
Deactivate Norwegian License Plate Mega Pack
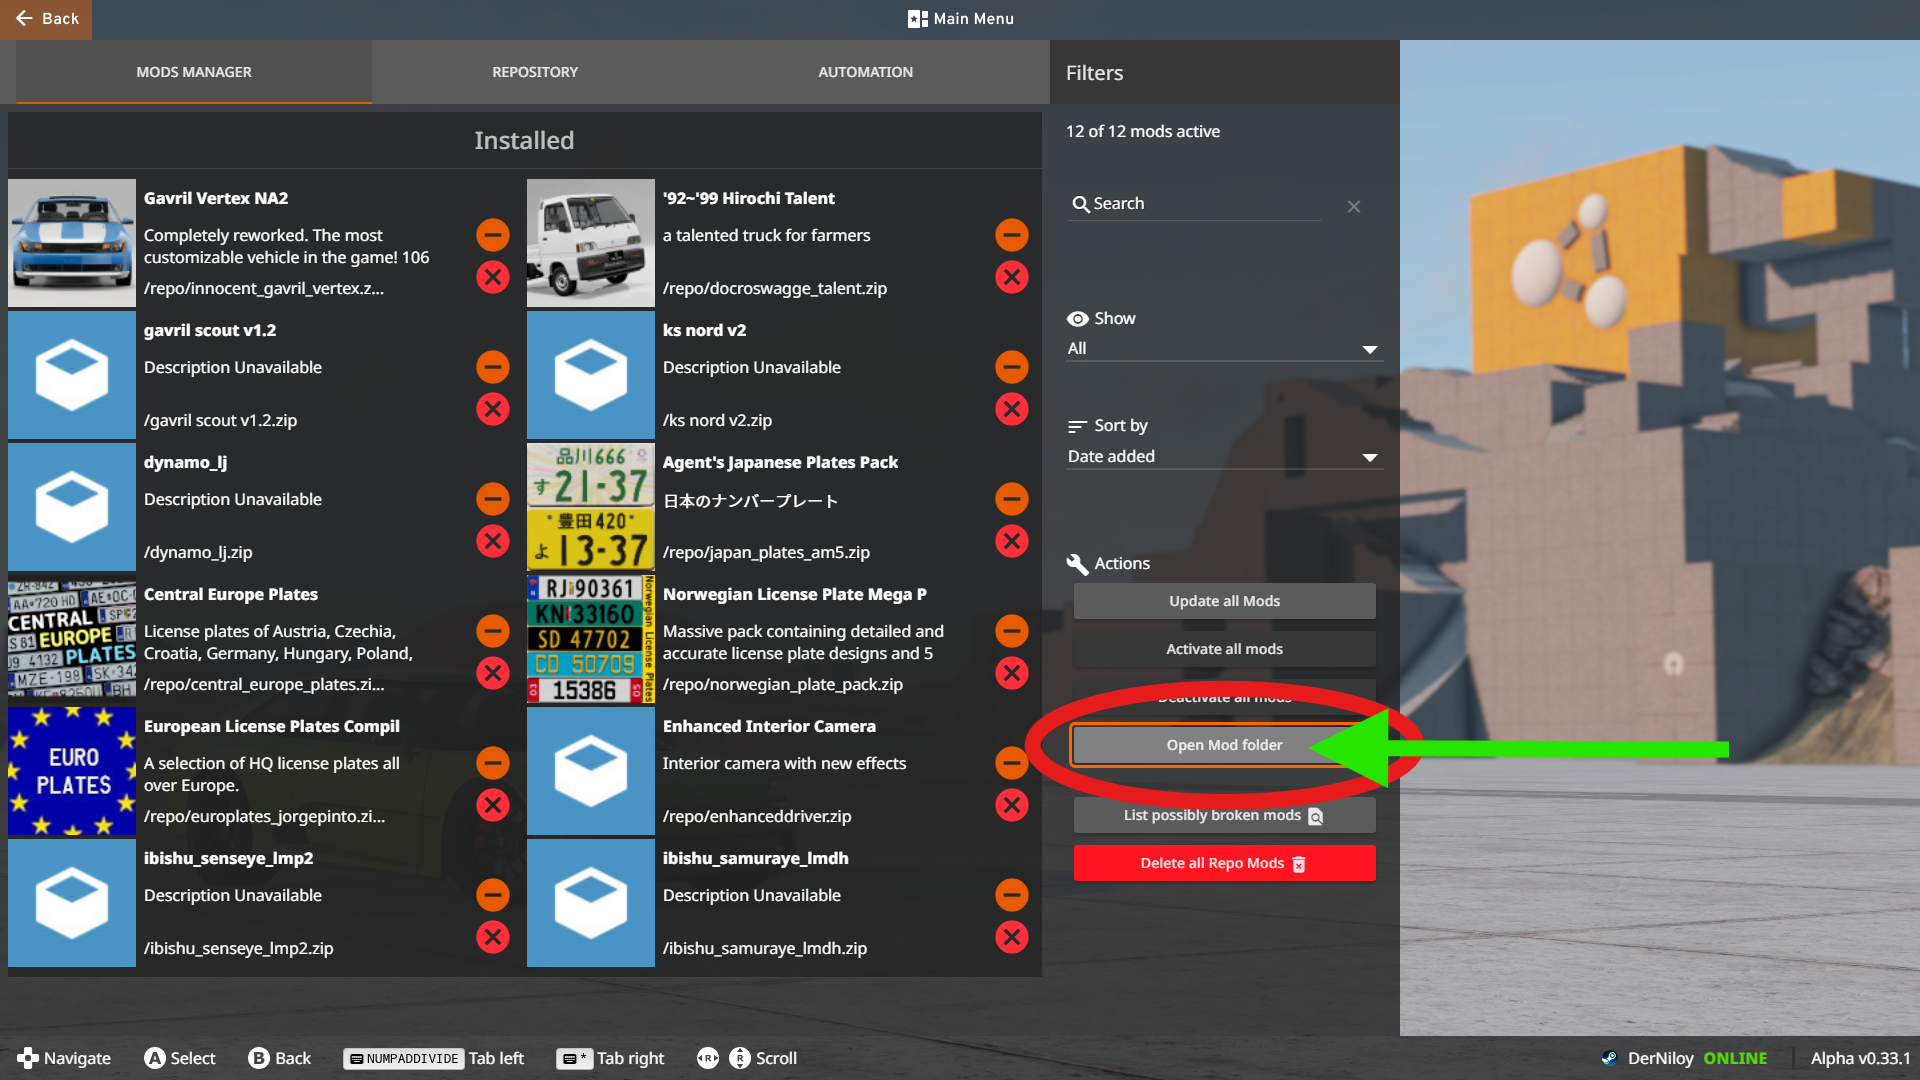tap(1011, 631)
